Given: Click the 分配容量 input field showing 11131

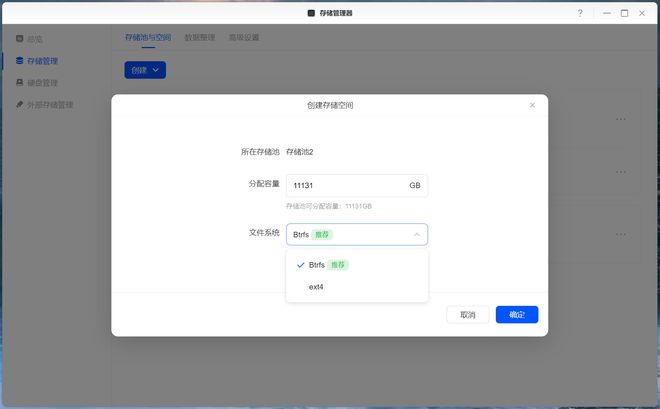Looking at the screenshot, I should click(x=343, y=186).
